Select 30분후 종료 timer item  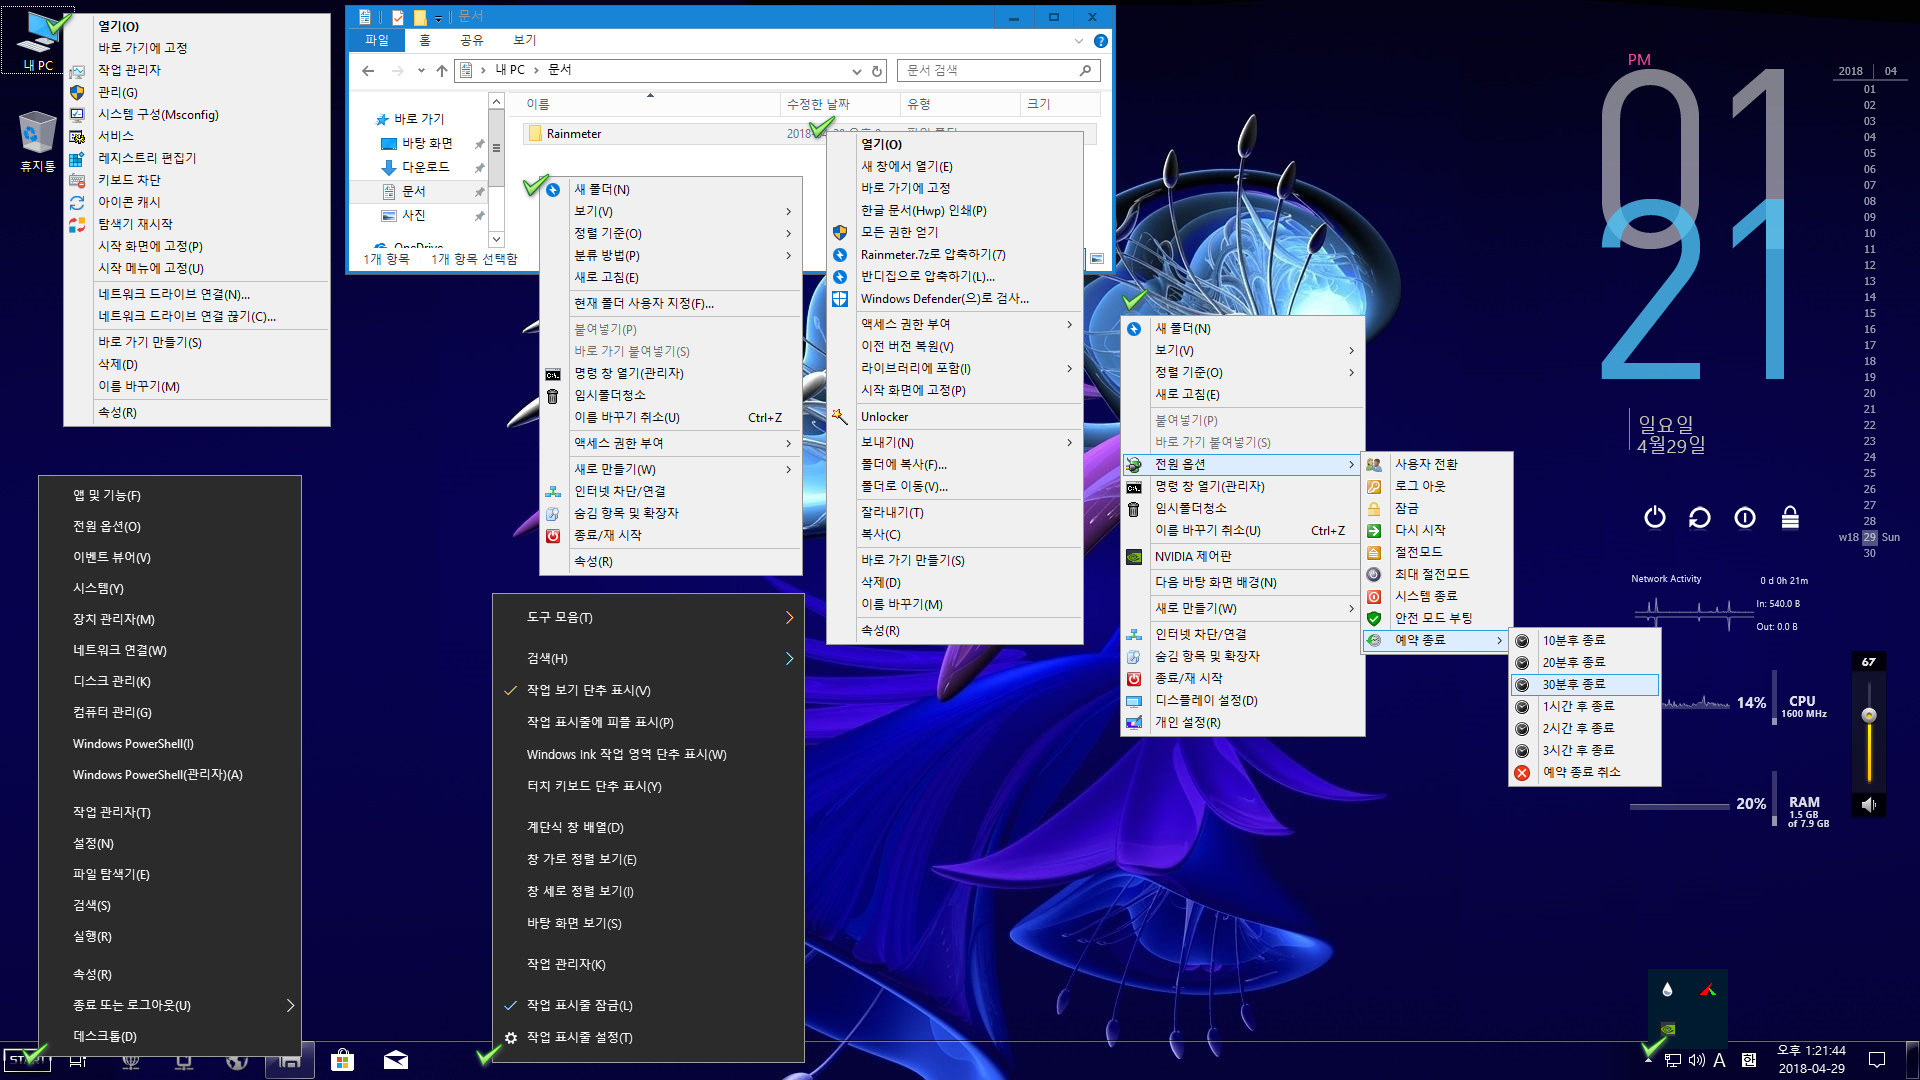coord(1584,684)
